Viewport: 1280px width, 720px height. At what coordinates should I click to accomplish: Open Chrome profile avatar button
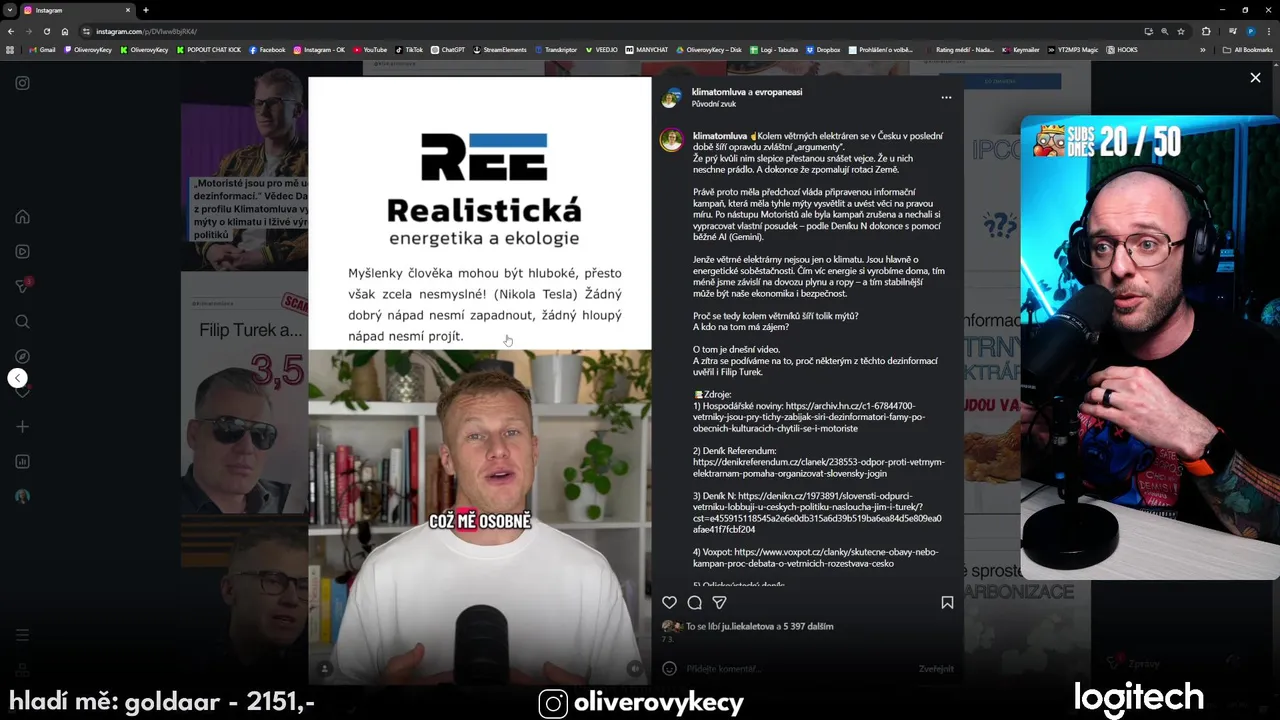[1251, 31]
